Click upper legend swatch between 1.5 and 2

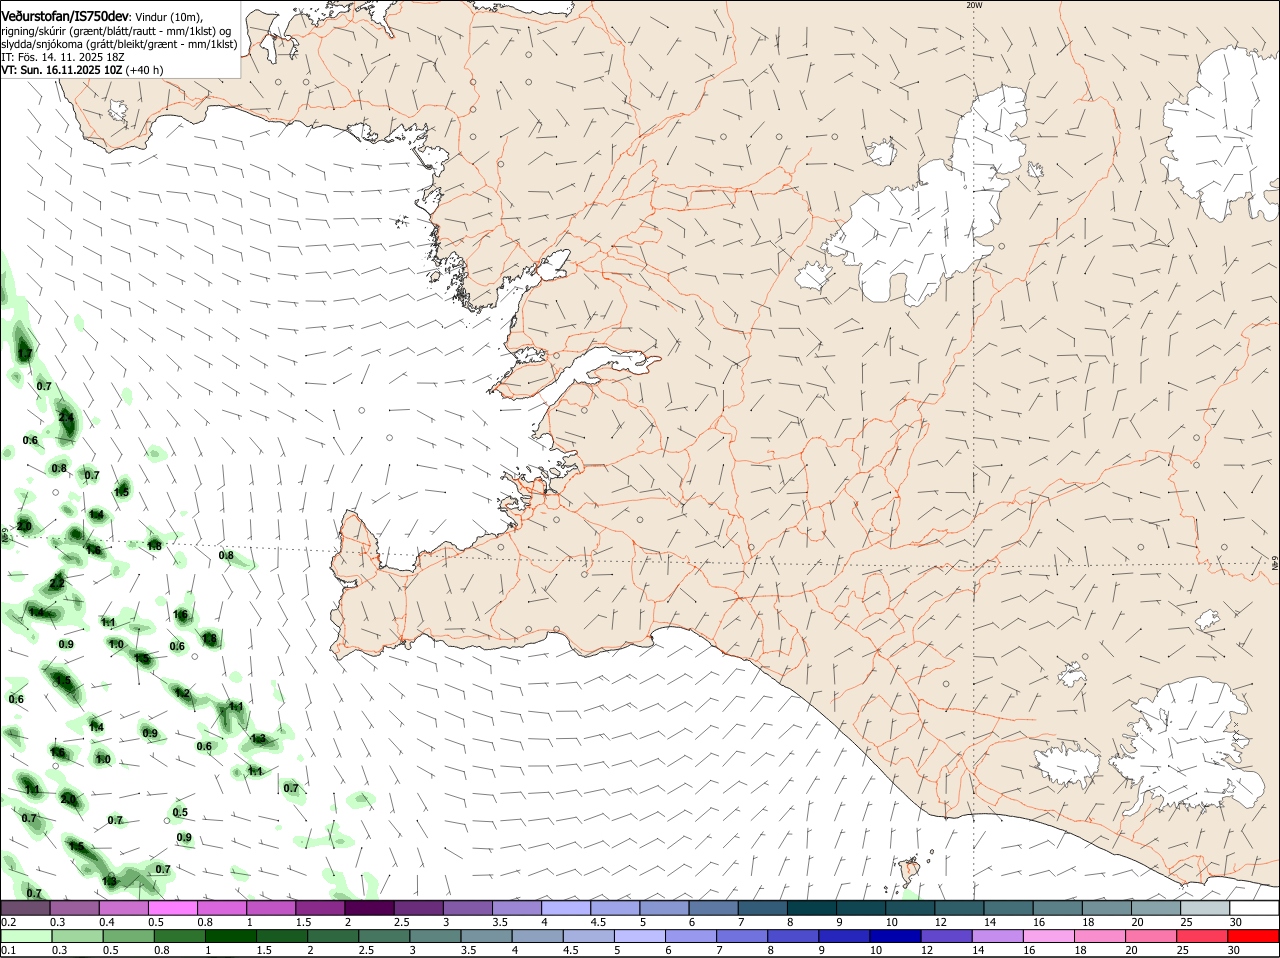[321, 908]
